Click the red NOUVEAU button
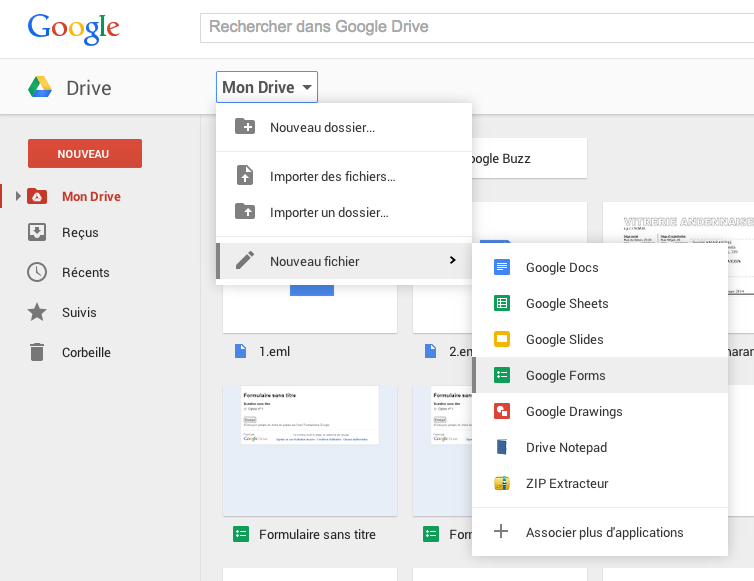The image size is (754, 581). (x=85, y=153)
